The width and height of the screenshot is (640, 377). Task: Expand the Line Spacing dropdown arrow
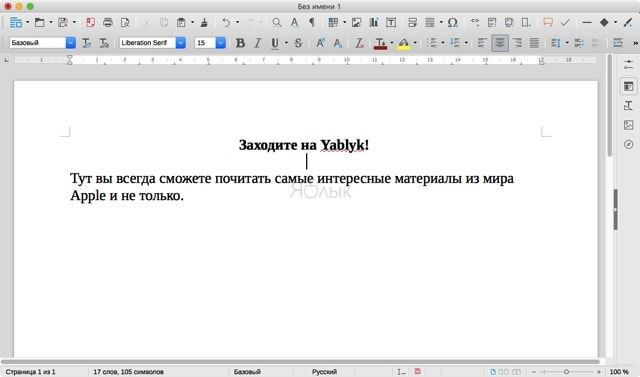coord(567,43)
